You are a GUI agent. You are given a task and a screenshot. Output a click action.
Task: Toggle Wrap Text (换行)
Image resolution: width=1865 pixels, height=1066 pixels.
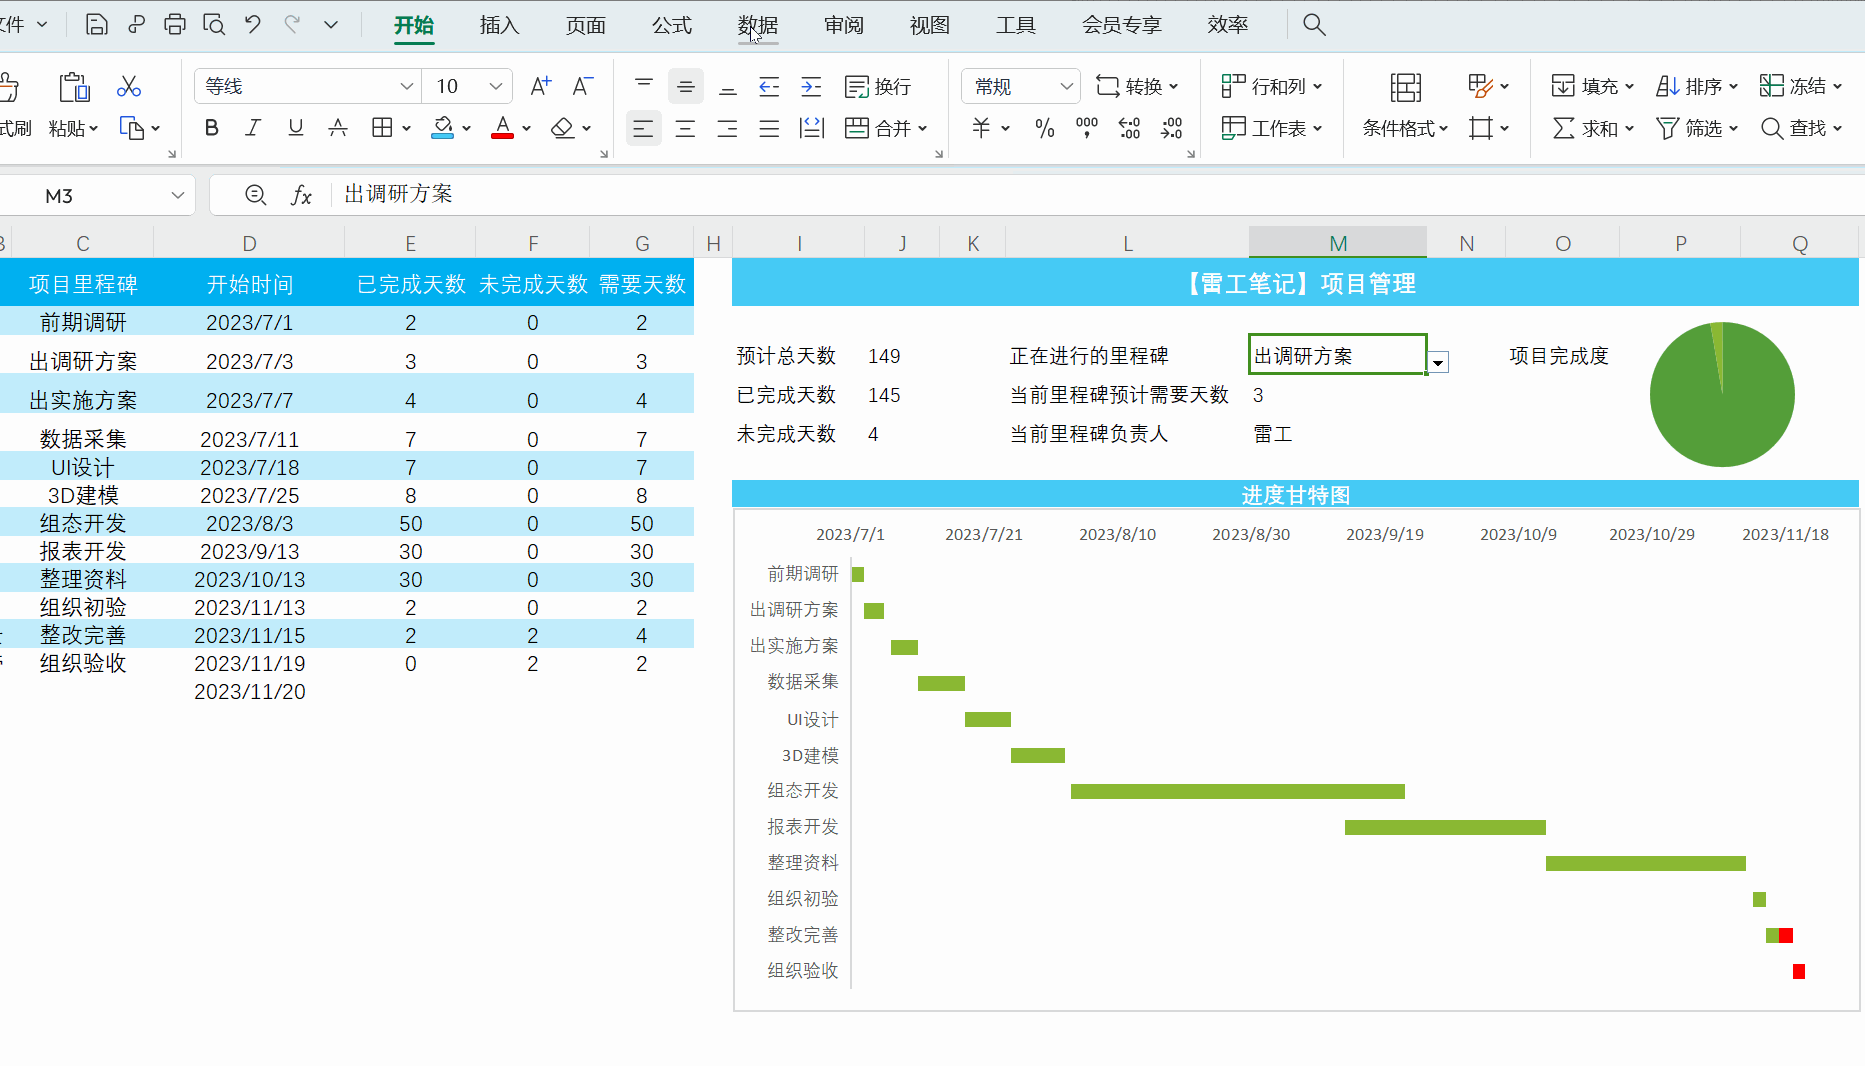[x=878, y=87]
